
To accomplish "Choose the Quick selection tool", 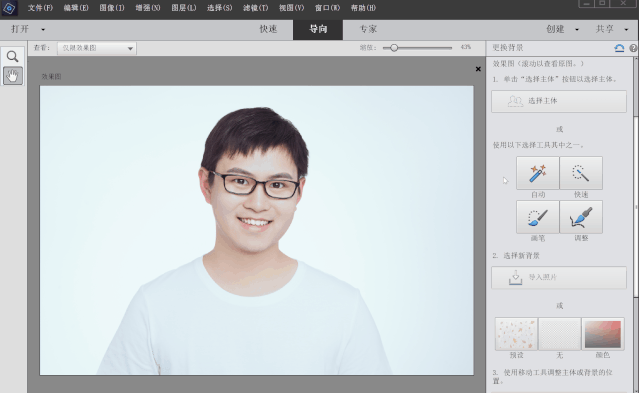I will click(581, 173).
